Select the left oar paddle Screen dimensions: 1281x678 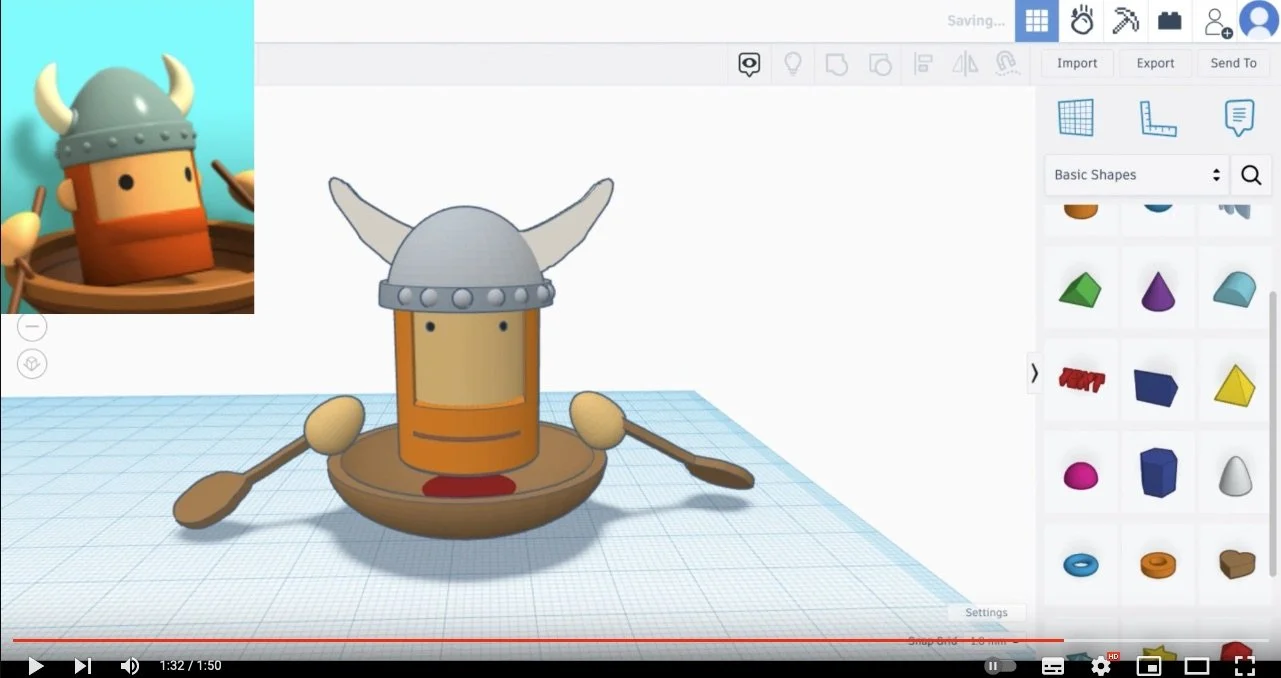pos(238,485)
